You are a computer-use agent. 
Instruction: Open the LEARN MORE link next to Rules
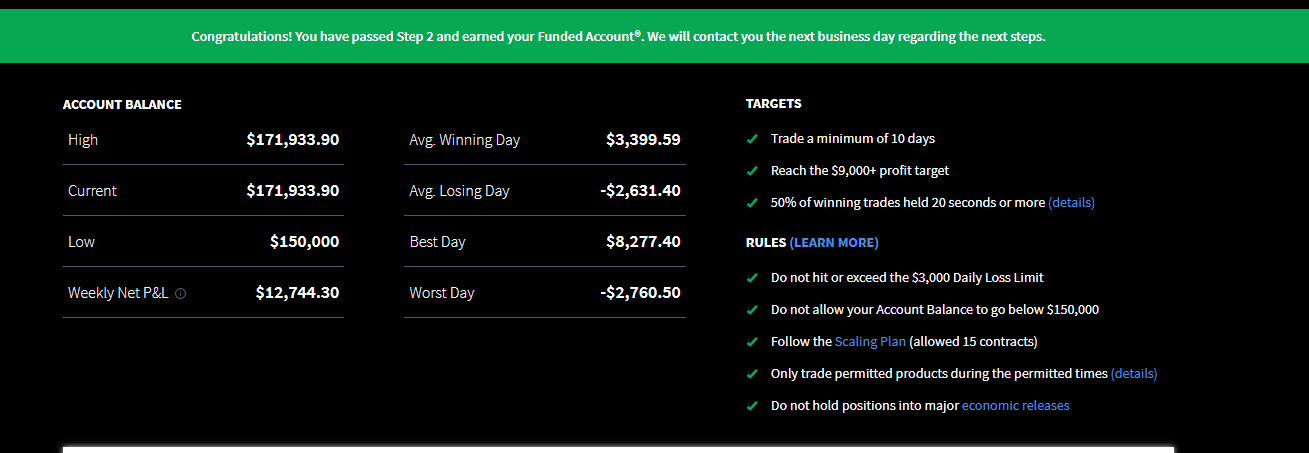click(x=834, y=243)
